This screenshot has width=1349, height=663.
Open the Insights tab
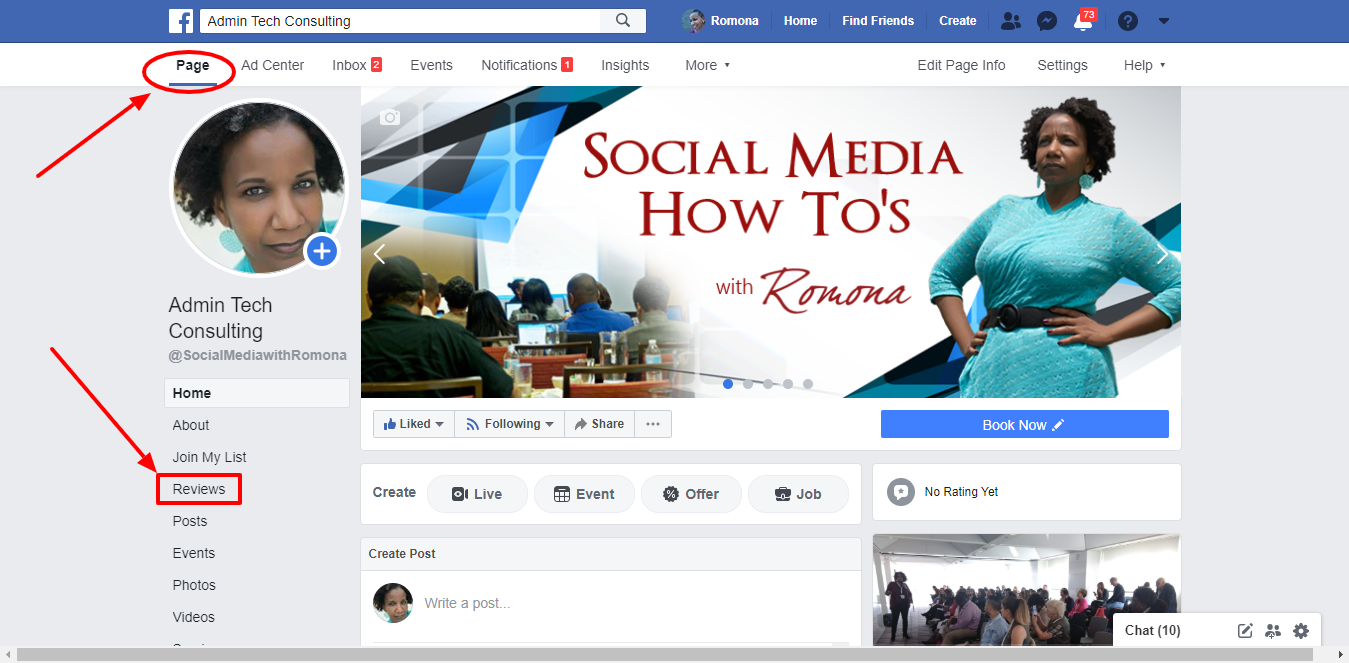[625, 65]
